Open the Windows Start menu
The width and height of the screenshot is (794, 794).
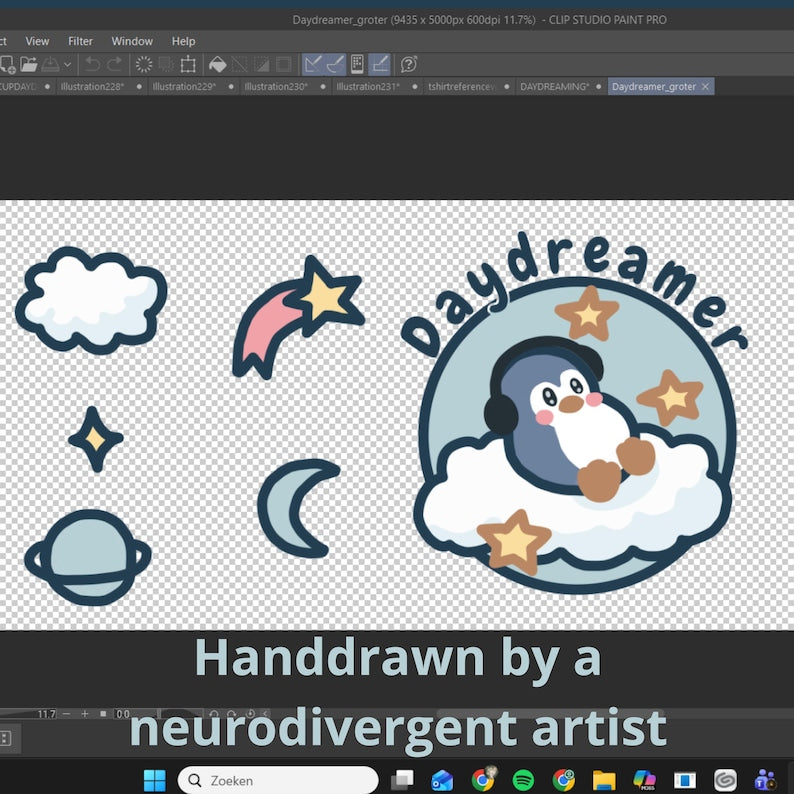154,780
